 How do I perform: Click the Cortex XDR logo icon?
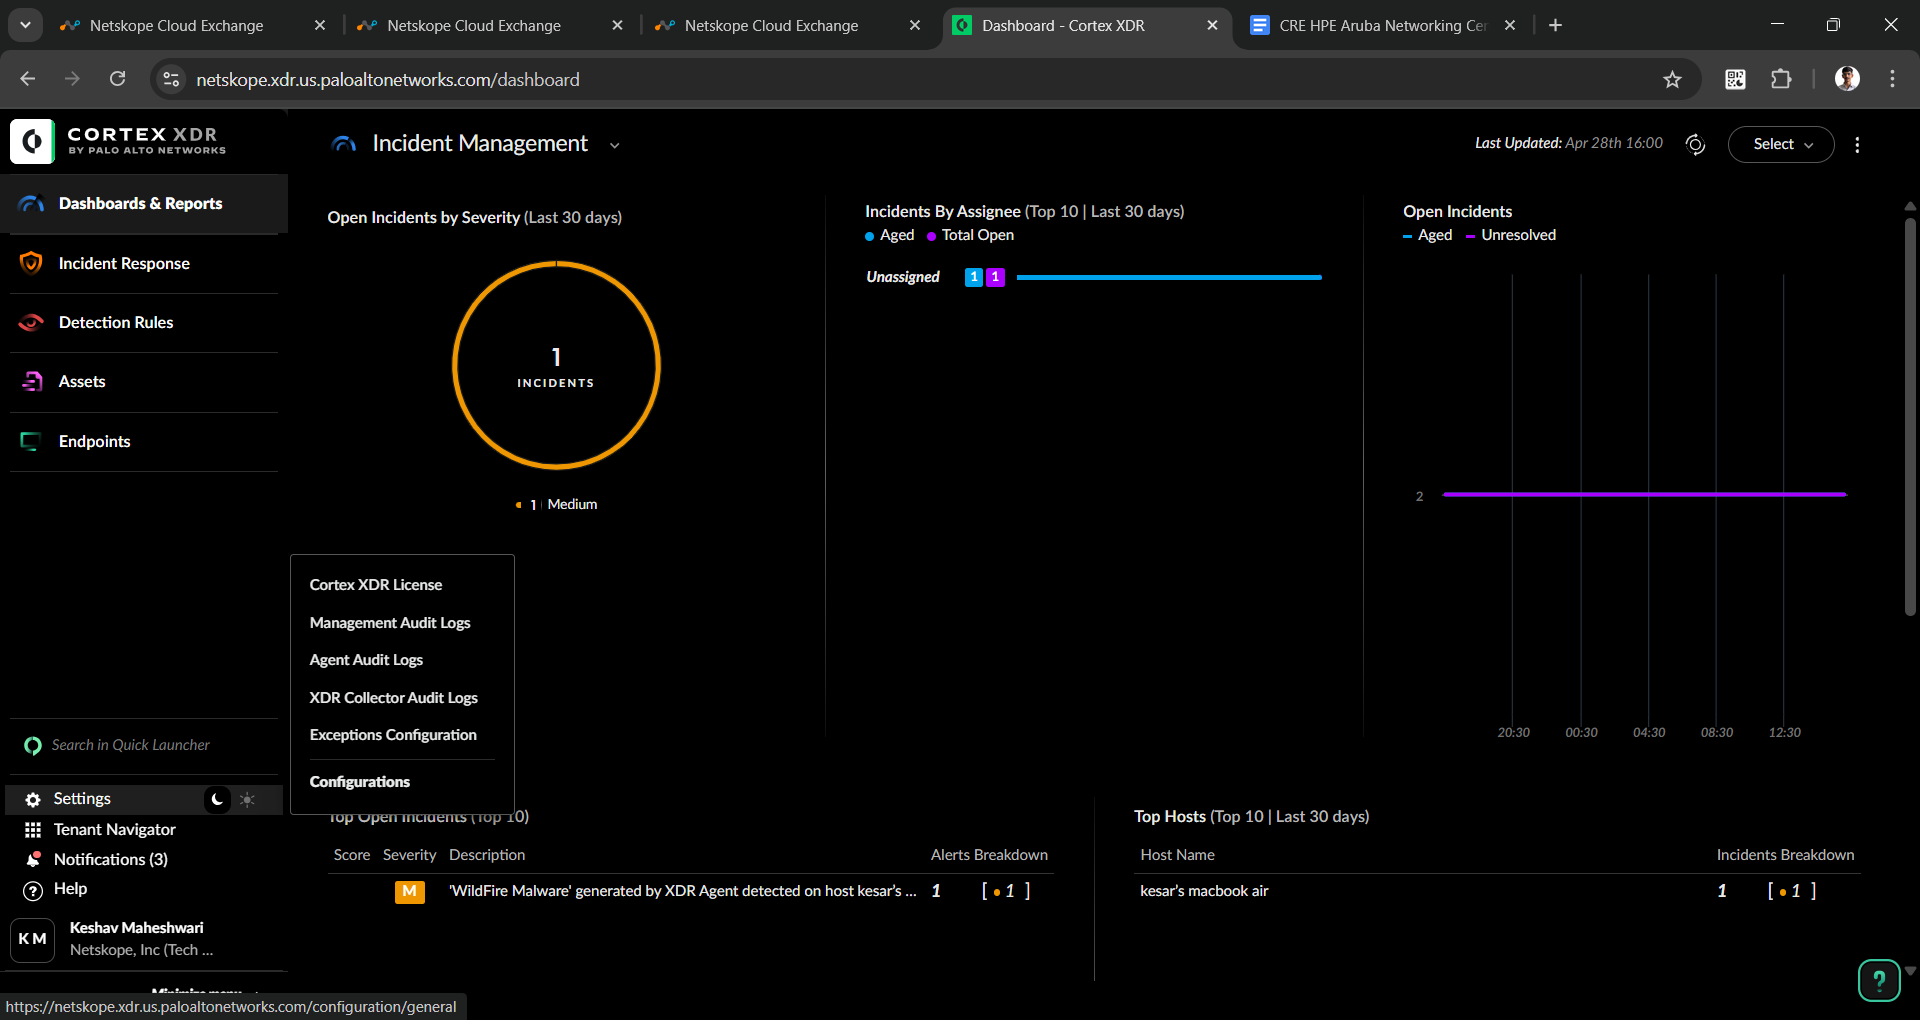click(32, 141)
